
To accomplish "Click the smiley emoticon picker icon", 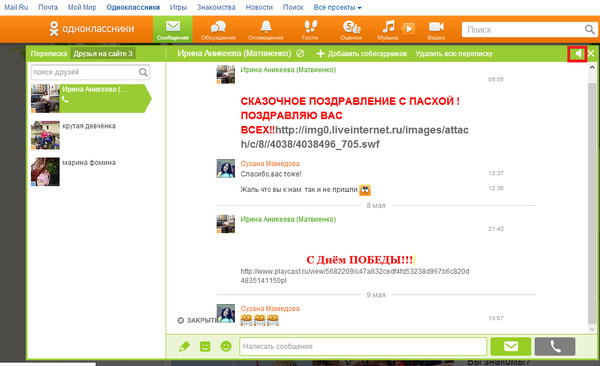I will point(226,346).
